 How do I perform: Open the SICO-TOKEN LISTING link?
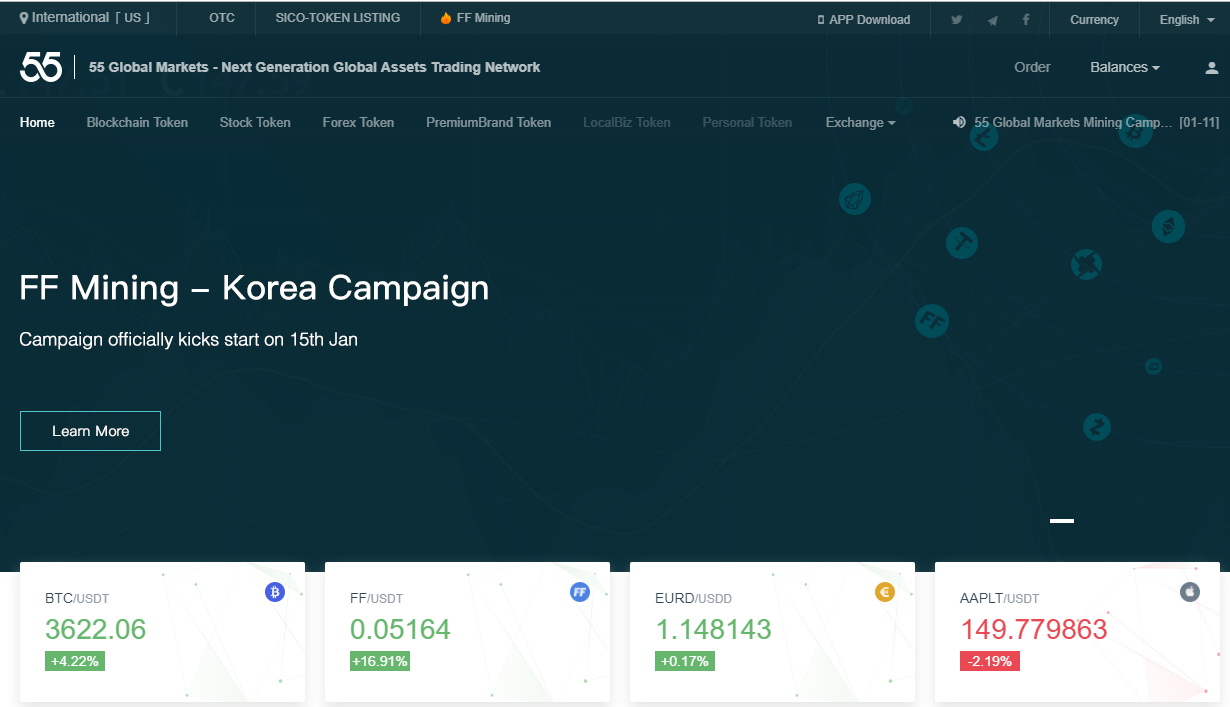coord(338,18)
